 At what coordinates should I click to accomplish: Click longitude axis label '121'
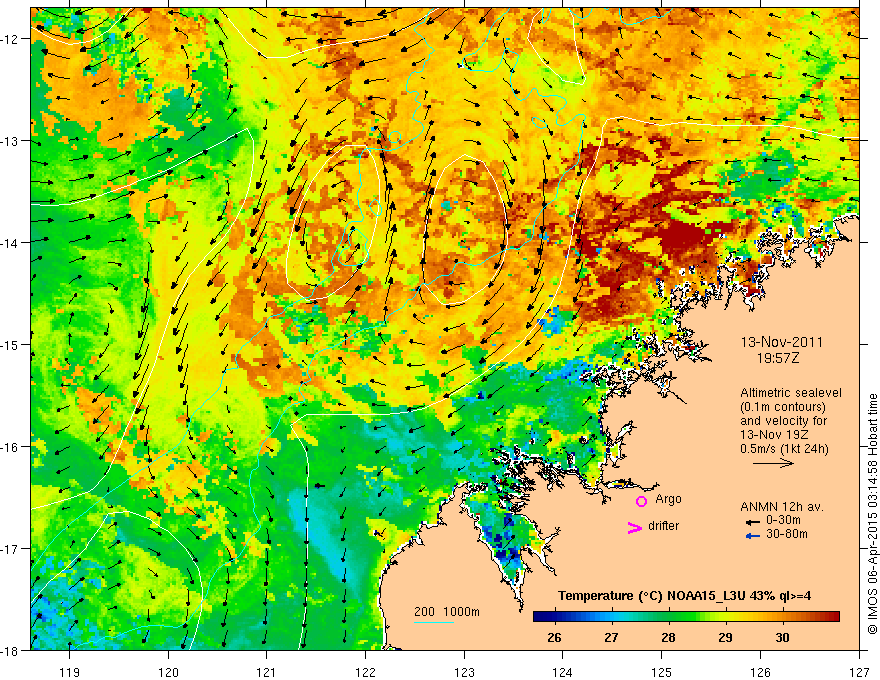(267, 672)
